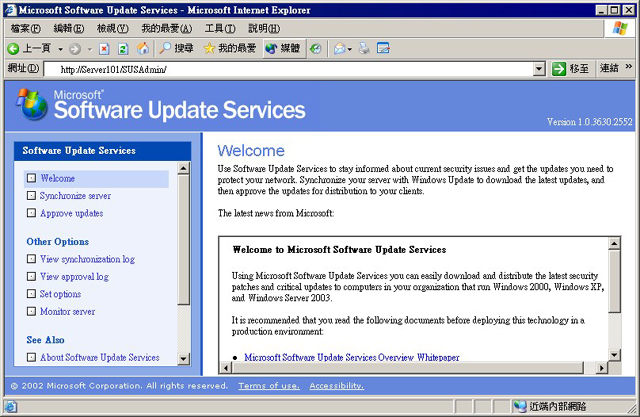Click the address bar URL field
This screenshot has width=640, height=417.
point(288,69)
